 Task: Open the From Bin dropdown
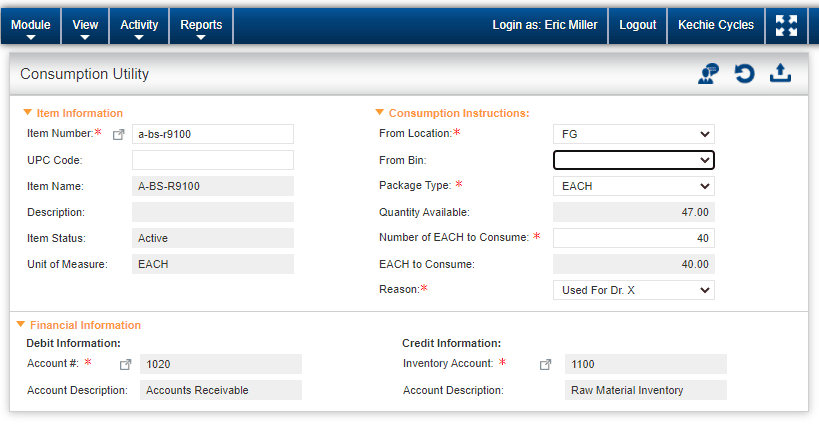634,160
